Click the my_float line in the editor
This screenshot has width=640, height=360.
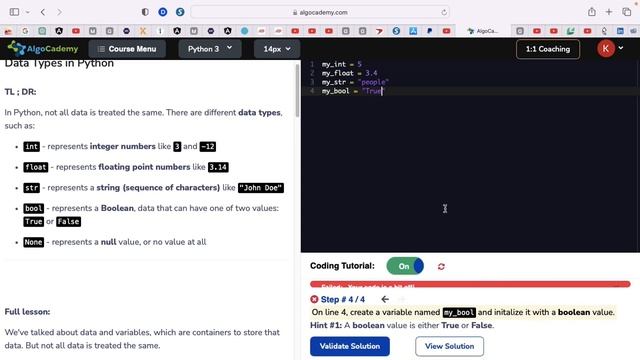(349, 73)
